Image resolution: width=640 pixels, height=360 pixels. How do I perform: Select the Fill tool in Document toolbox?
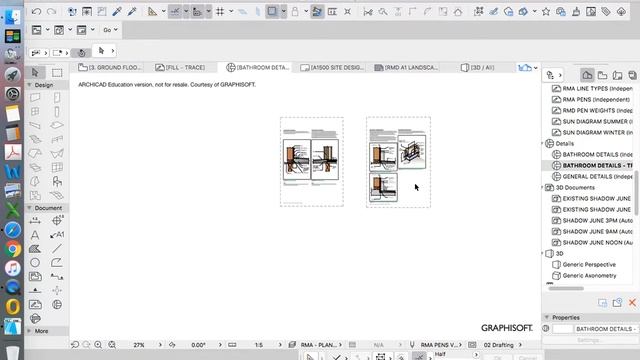point(35,249)
